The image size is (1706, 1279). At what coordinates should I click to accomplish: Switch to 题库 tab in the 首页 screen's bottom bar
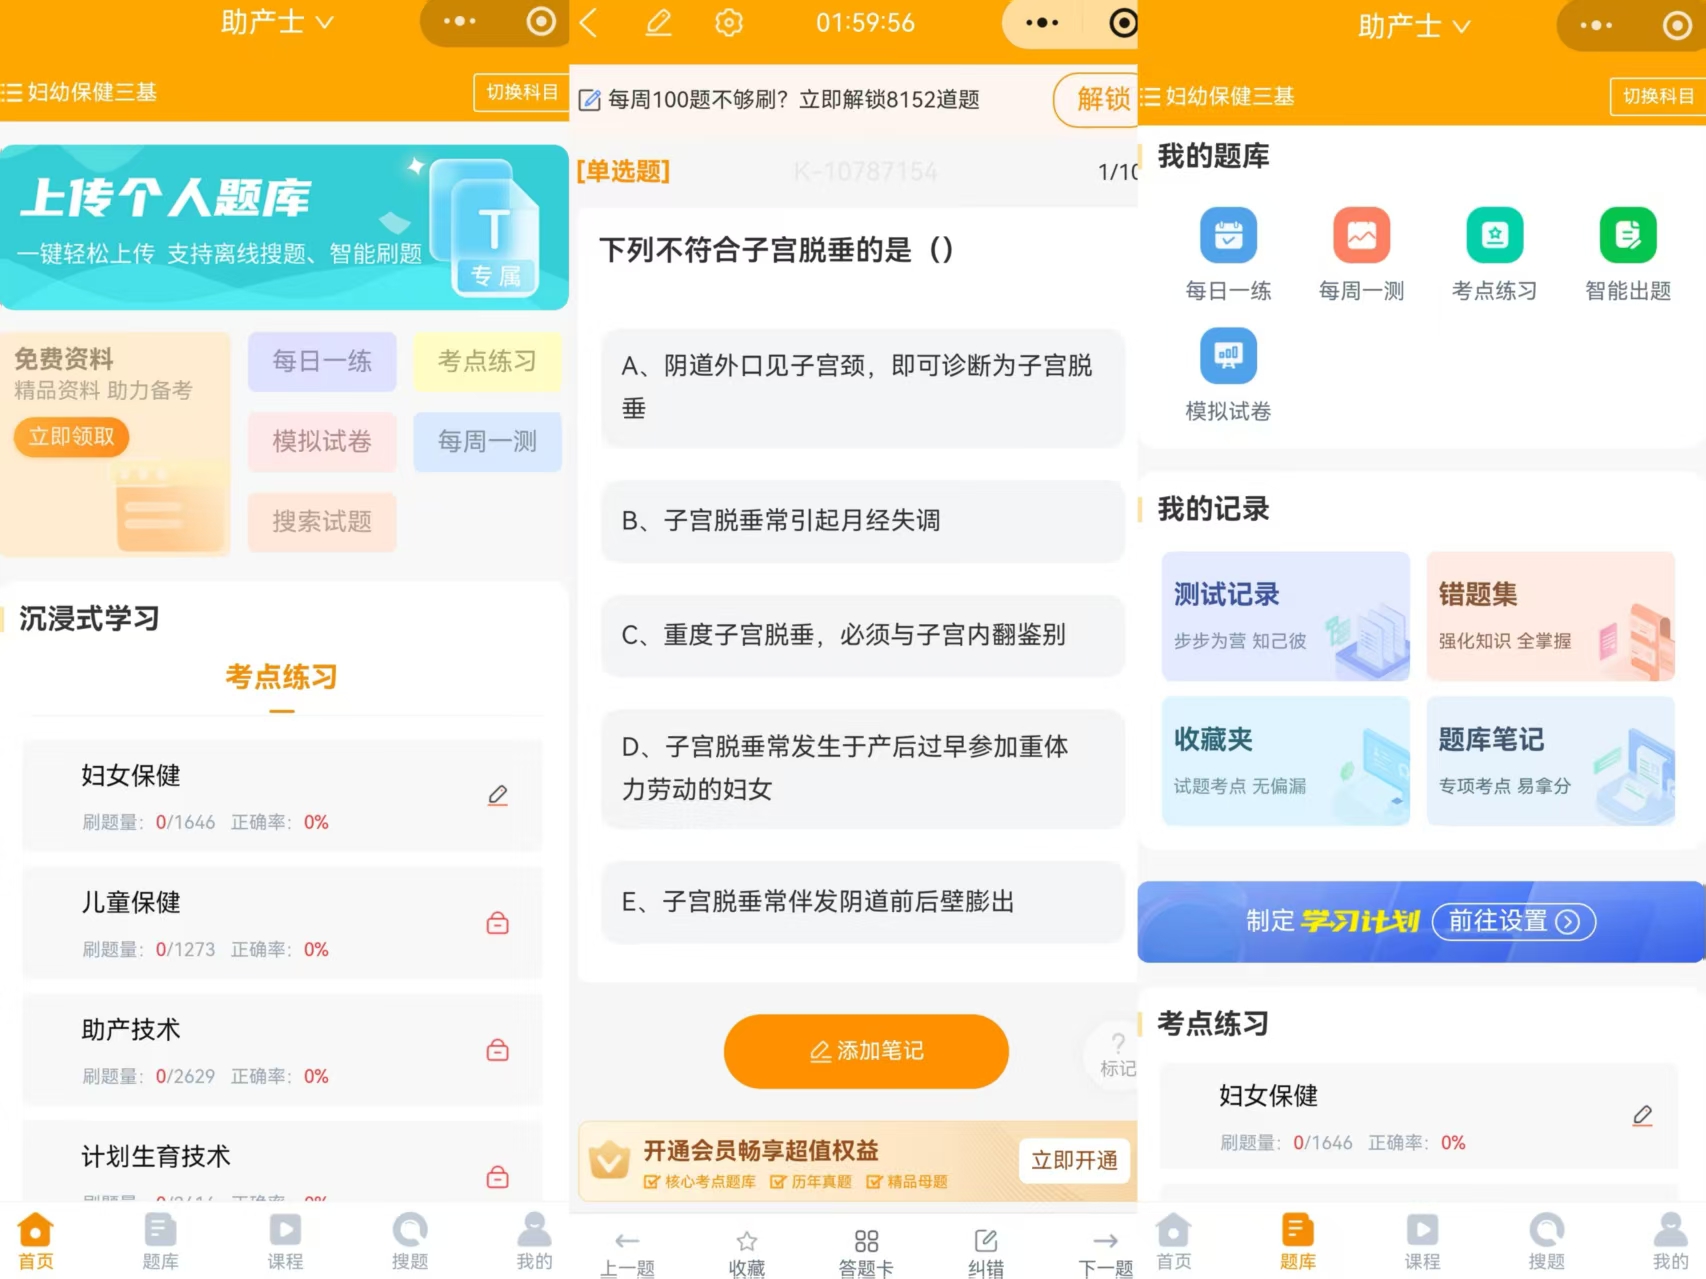click(x=160, y=1241)
